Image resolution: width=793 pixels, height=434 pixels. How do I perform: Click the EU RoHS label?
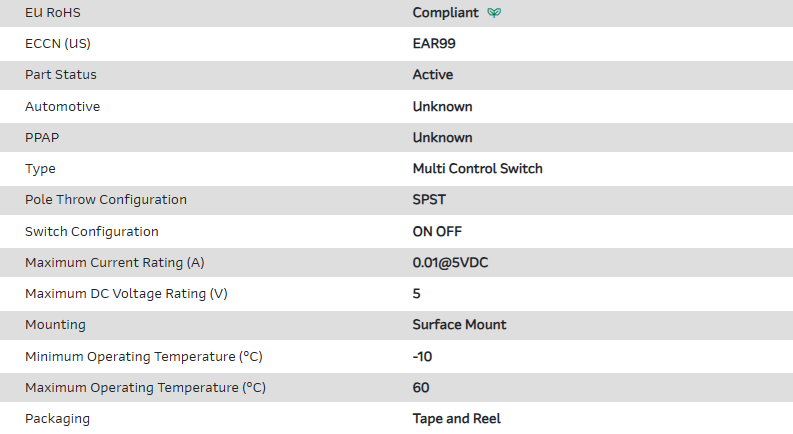click(x=55, y=13)
